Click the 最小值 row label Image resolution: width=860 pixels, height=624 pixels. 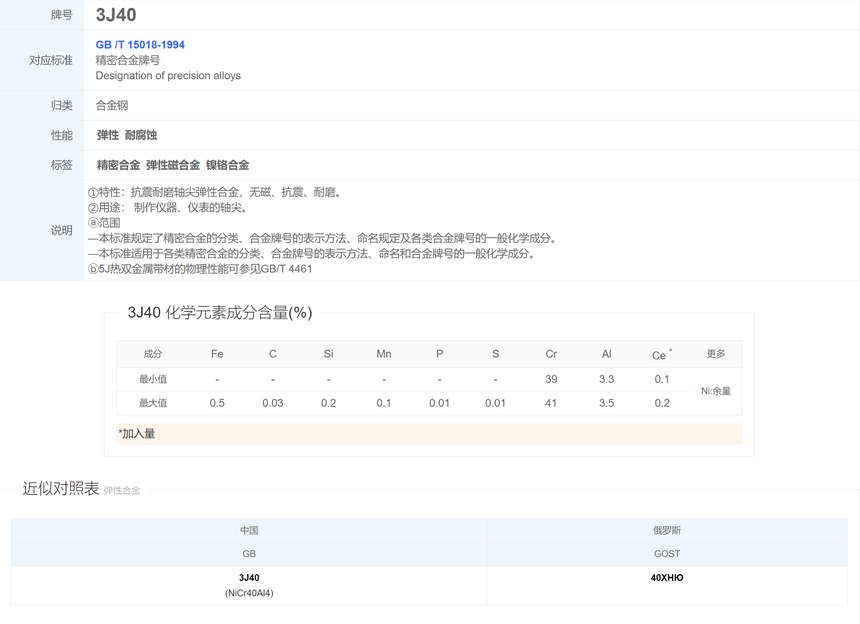pyautogui.click(x=153, y=379)
